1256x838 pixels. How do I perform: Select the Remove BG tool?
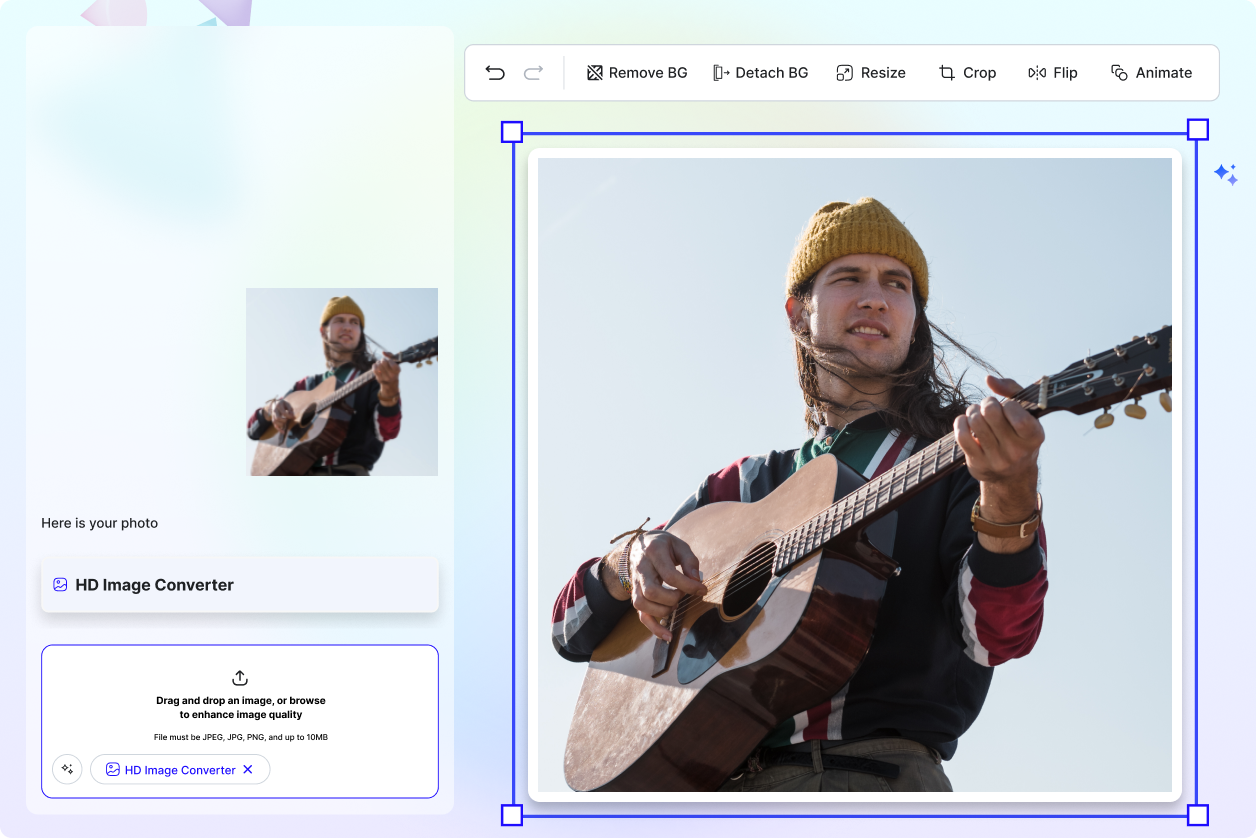636,72
